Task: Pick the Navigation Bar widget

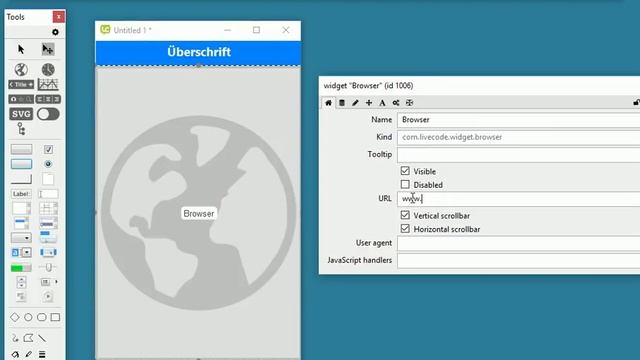Action: (21, 99)
